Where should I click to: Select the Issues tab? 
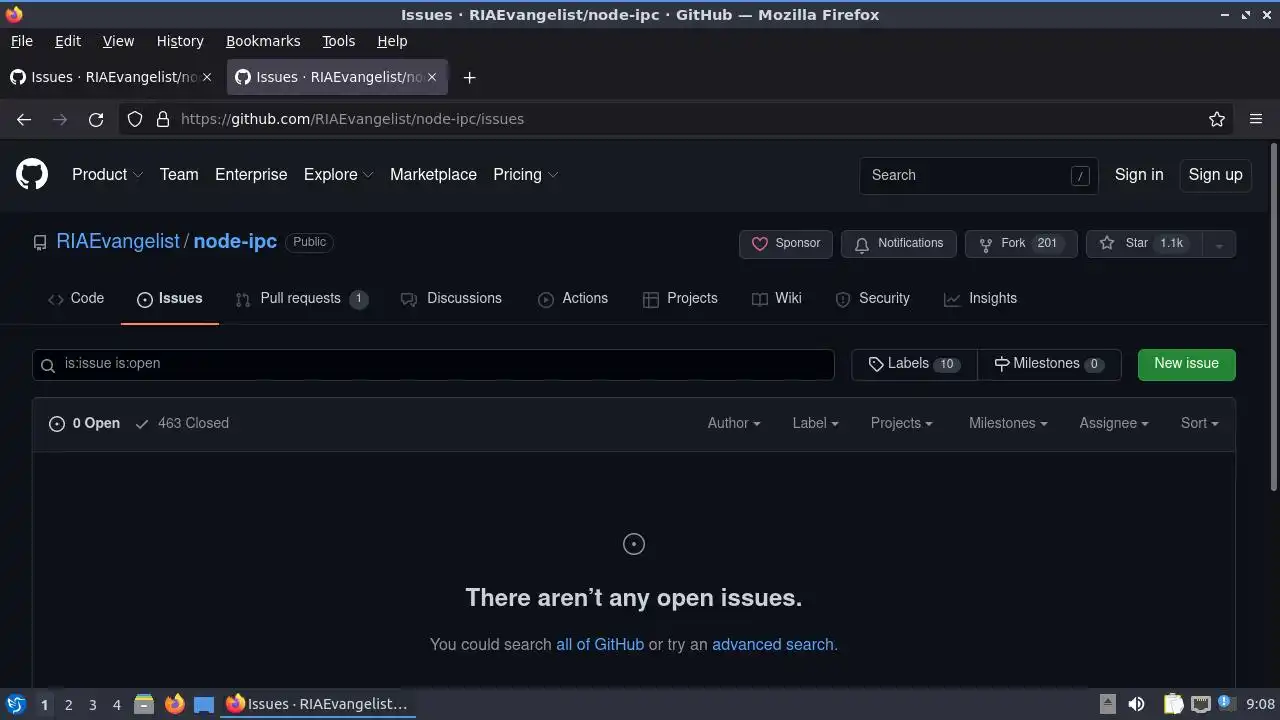point(170,298)
